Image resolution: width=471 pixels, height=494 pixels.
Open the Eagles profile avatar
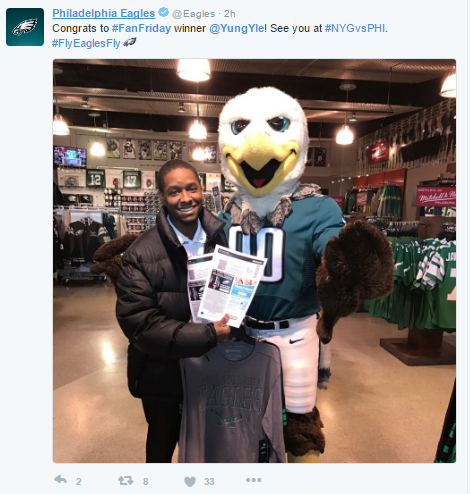tap(25, 27)
